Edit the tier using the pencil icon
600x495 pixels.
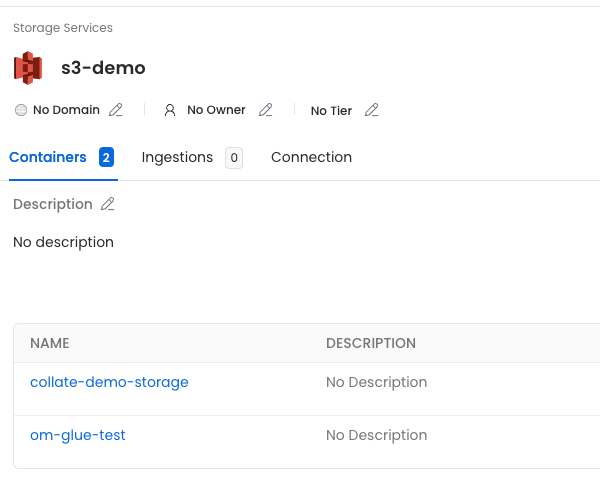pos(372,110)
